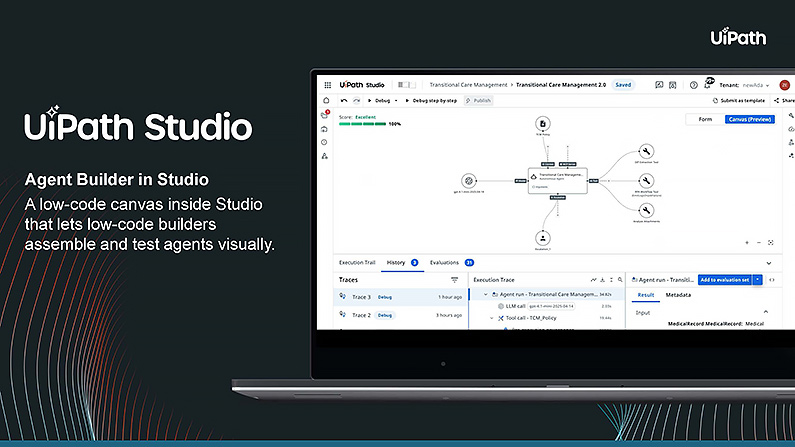Viewport: 795px width, 447px height.
Task: Click the filter icon in Traces panel
Action: (455, 280)
